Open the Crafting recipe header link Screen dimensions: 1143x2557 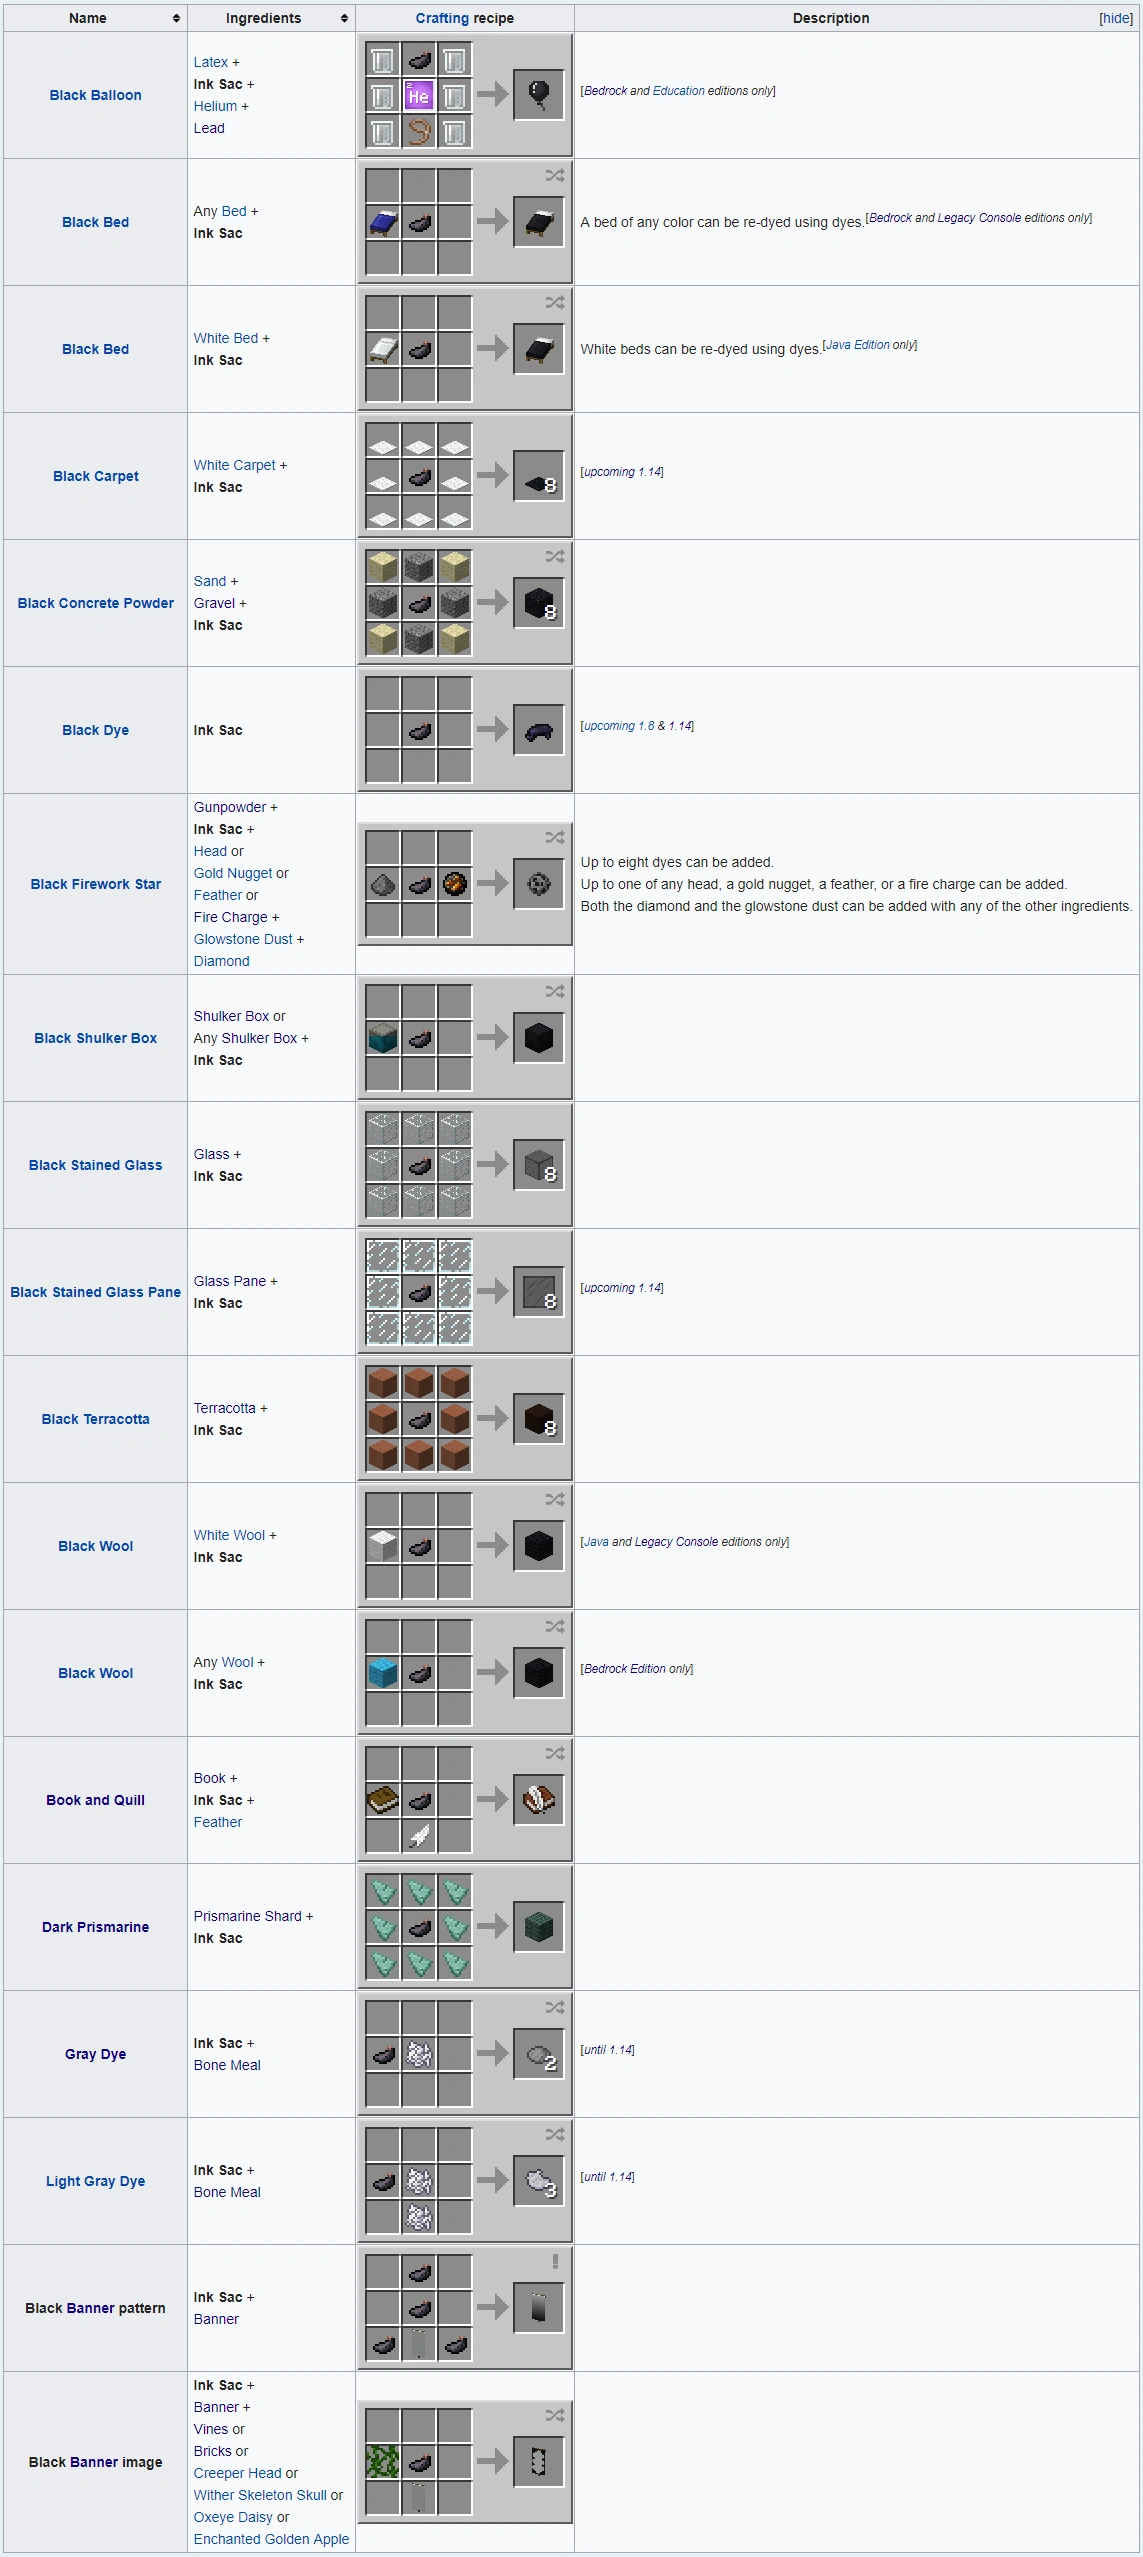tap(442, 18)
